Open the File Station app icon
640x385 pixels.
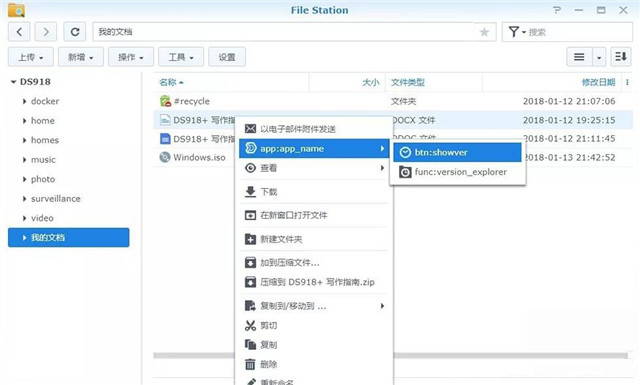[x=16, y=10]
